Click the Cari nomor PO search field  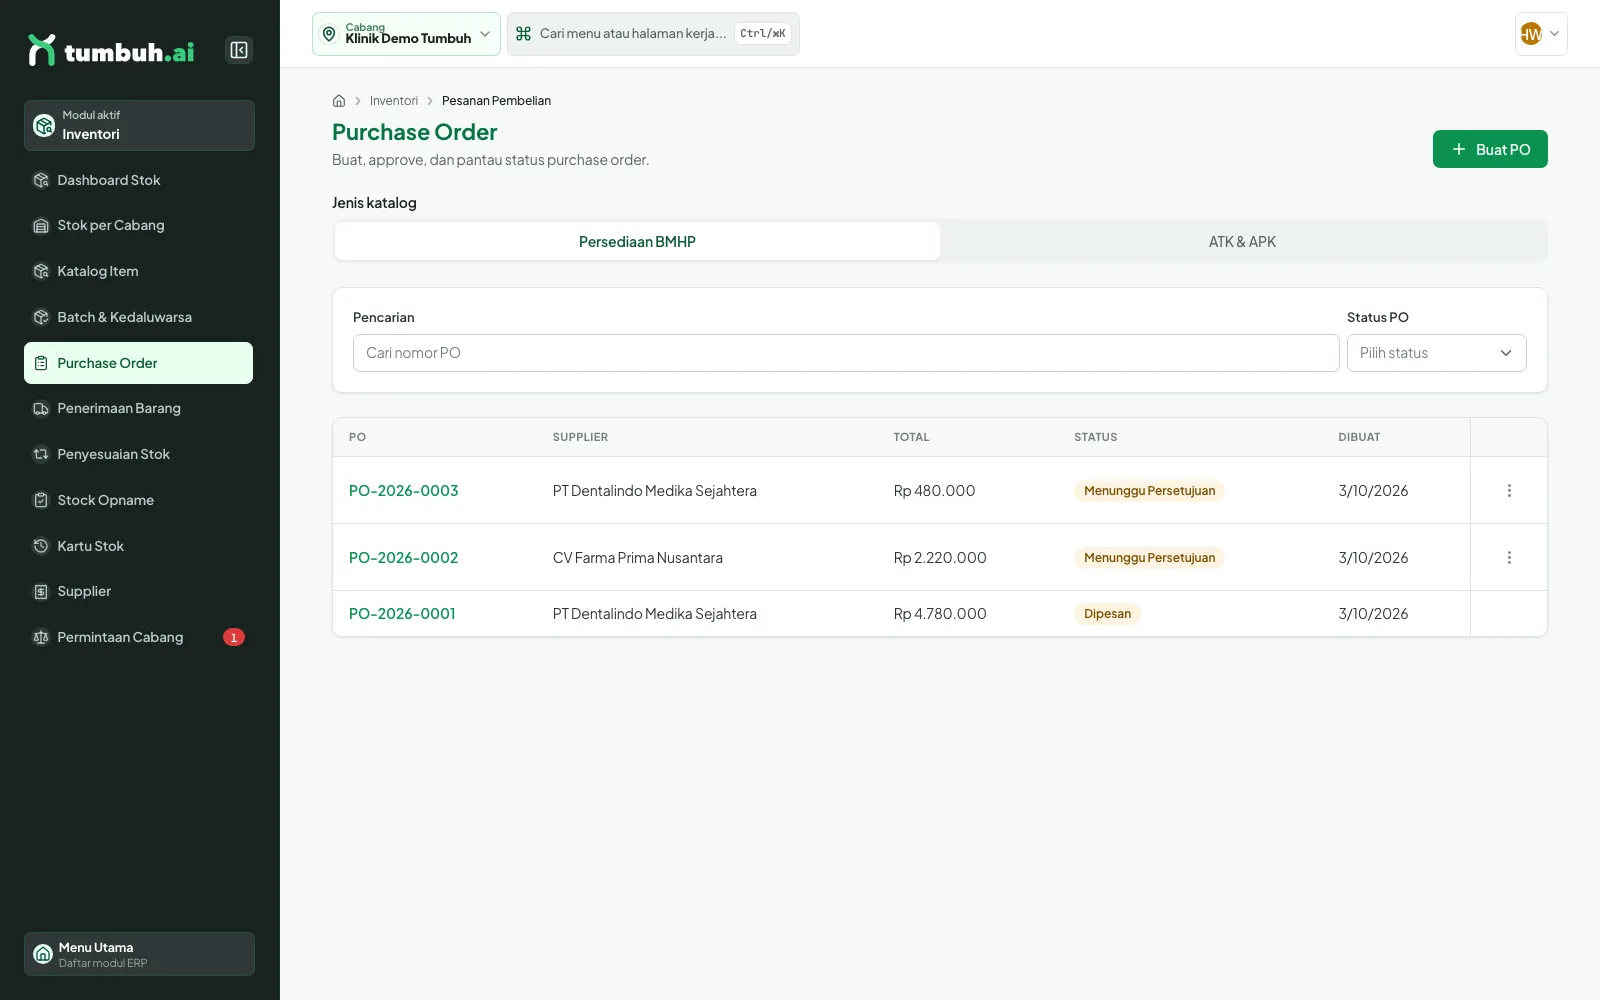(x=846, y=353)
